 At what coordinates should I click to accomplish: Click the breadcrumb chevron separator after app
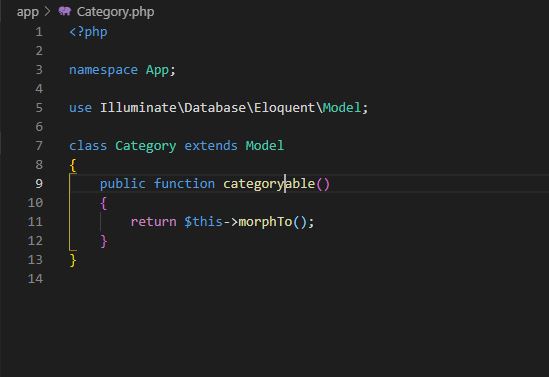(x=48, y=12)
